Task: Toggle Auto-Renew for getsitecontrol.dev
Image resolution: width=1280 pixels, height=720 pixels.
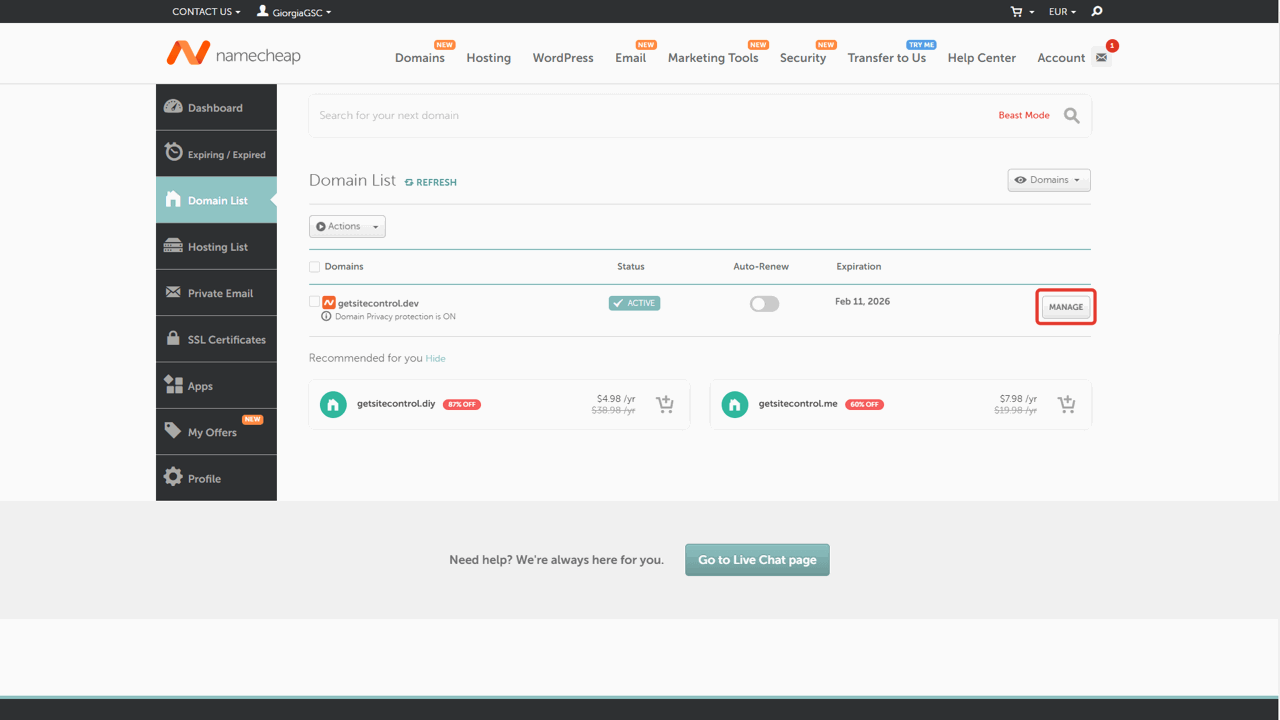Action: click(764, 304)
